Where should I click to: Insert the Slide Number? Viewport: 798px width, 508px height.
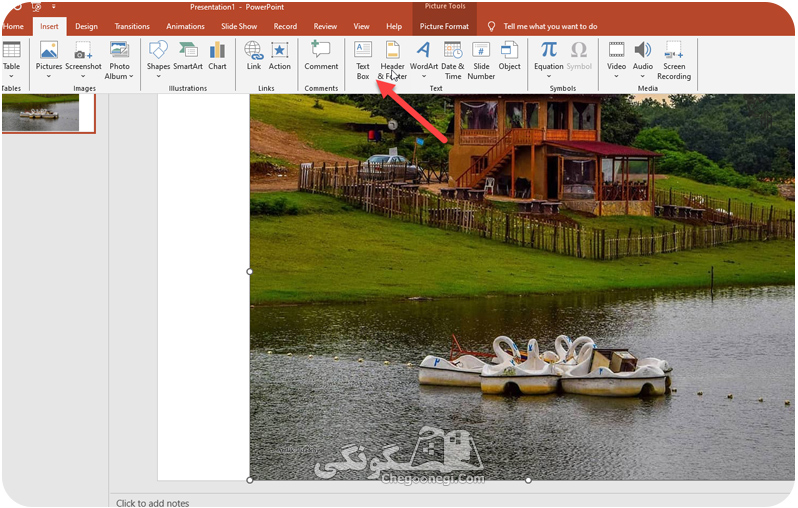[x=481, y=50]
